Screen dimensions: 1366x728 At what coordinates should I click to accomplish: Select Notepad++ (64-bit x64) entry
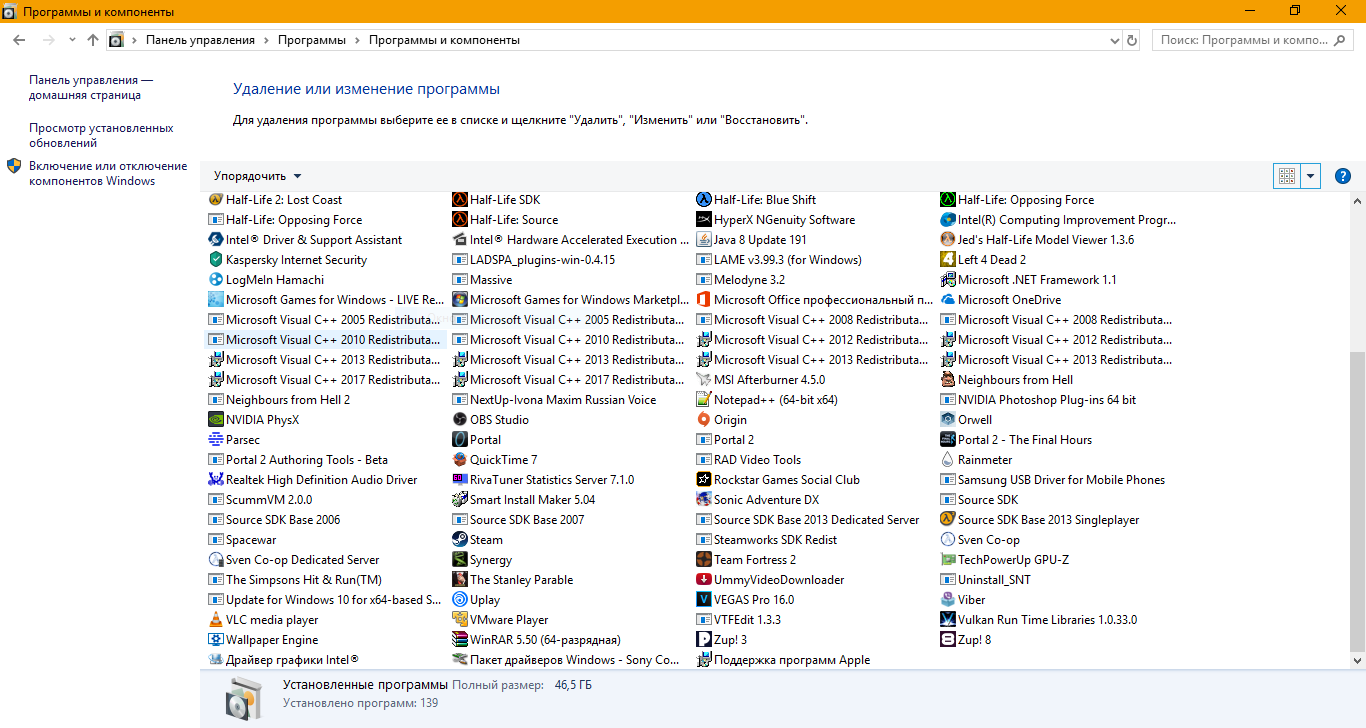pos(767,400)
